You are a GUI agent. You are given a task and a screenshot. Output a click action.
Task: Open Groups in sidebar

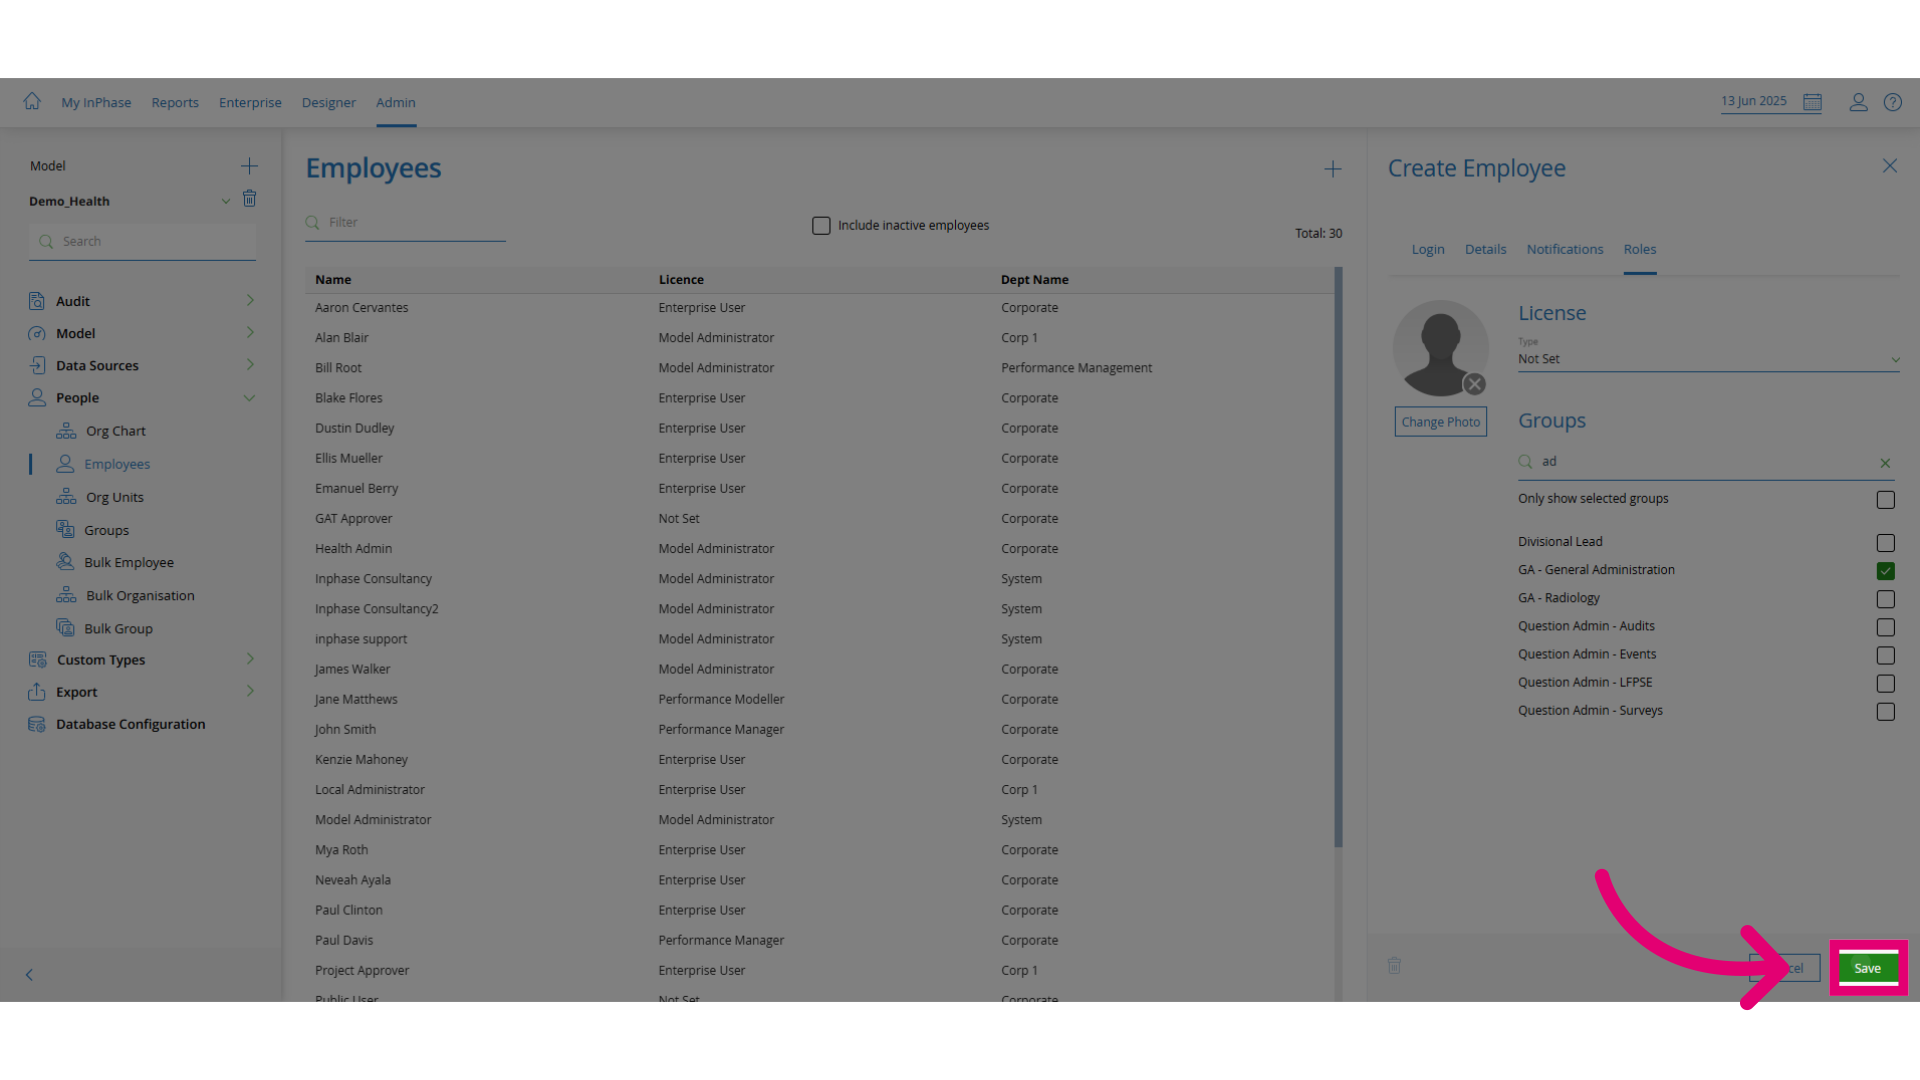pos(106,530)
